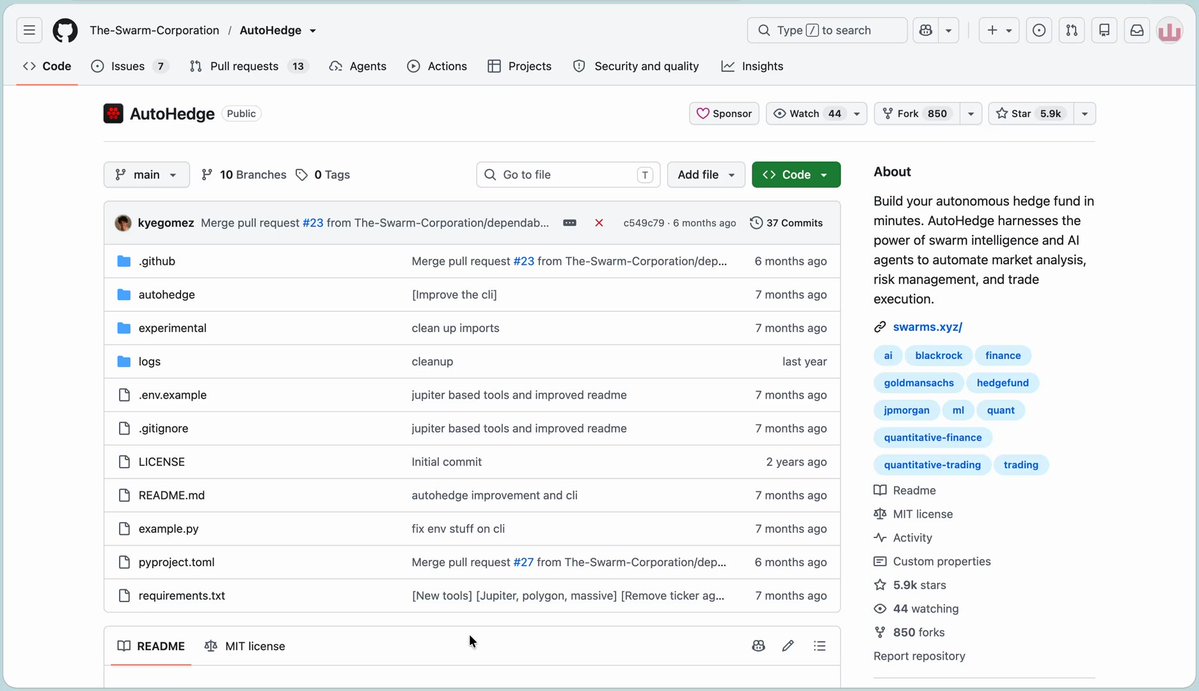1199x691 pixels.
Task: Click Type / to search field
Action: (x=827, y=31)
